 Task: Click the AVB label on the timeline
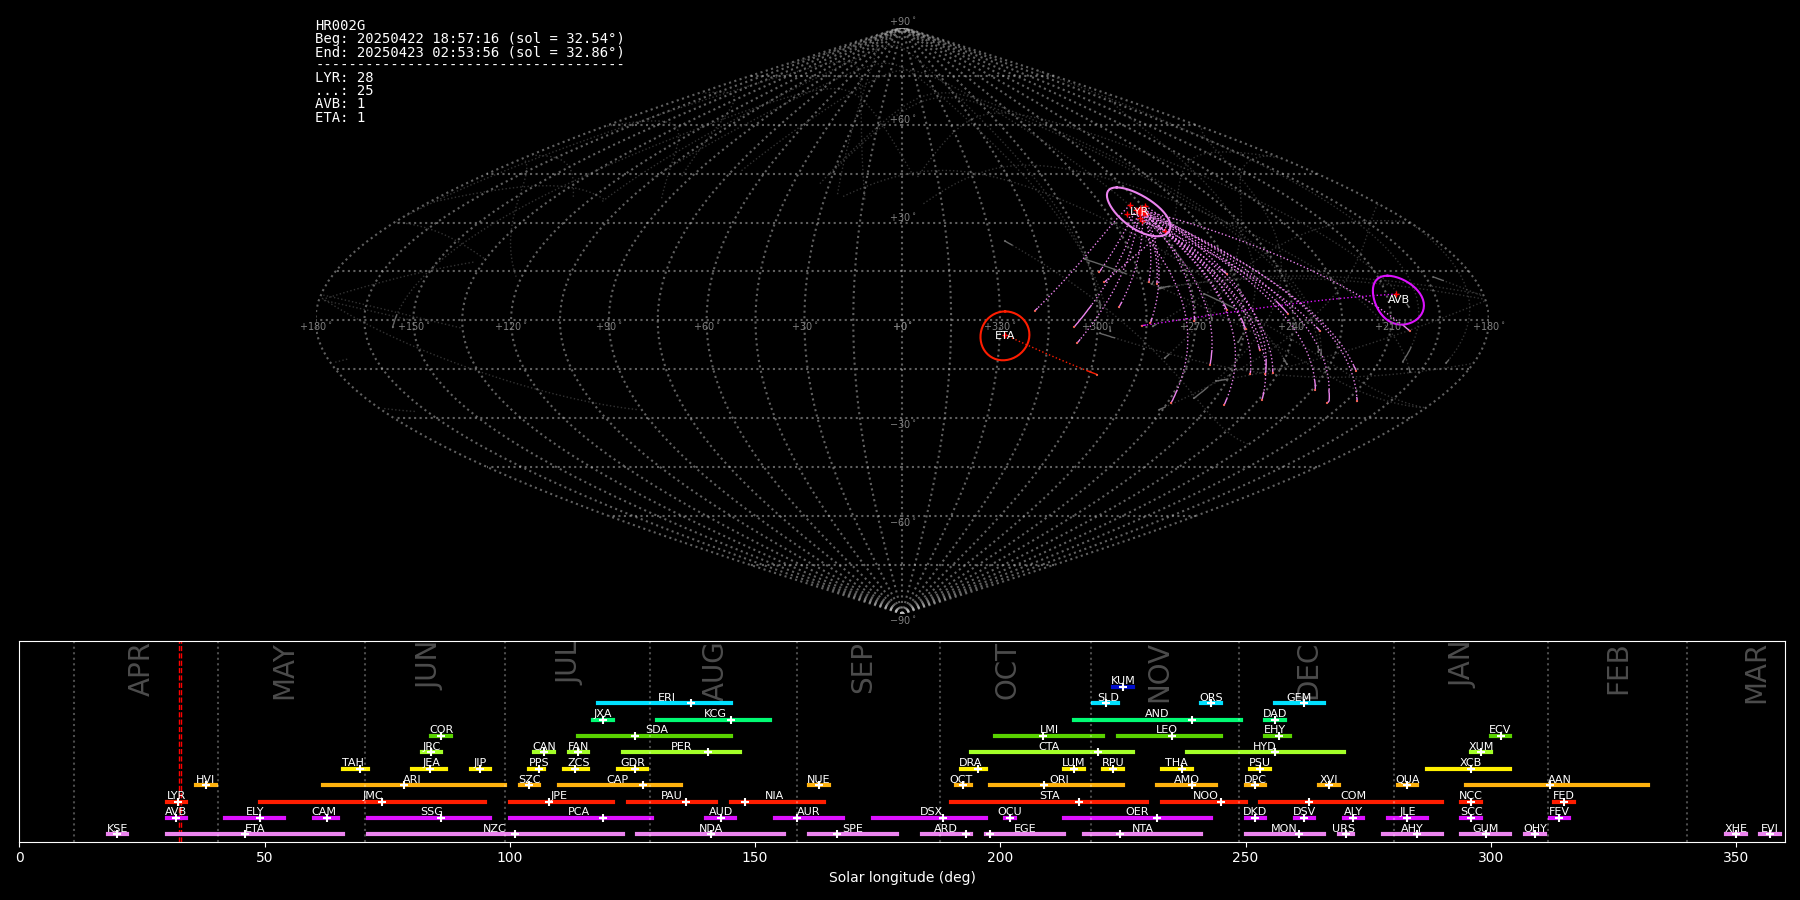click(x=176, y=812)
